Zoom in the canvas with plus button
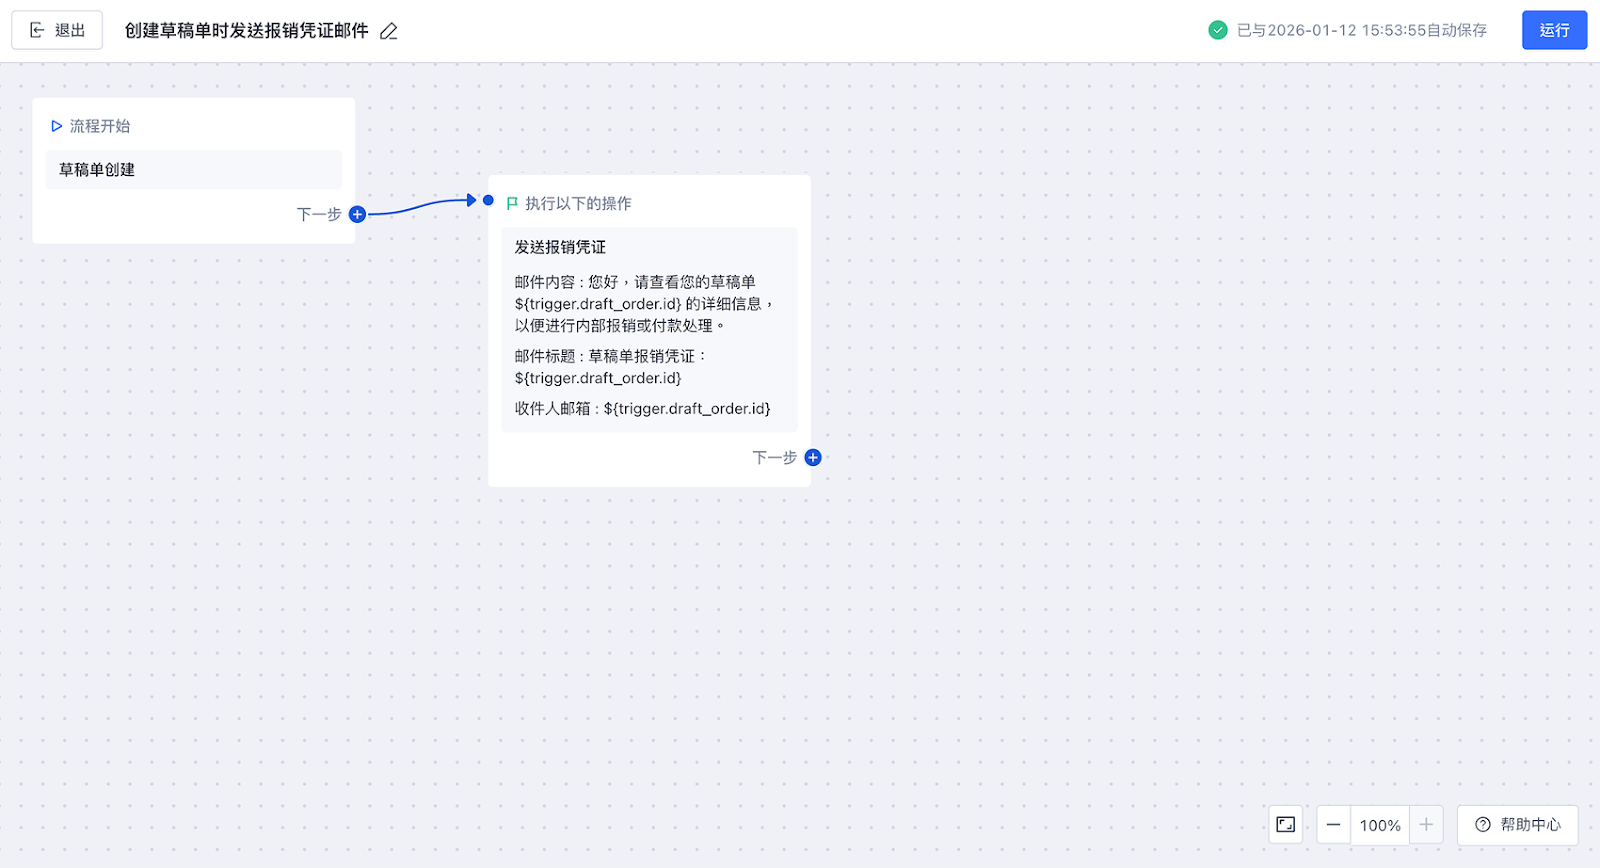The image size is (1600, 868). click(x=1426, y=825)
